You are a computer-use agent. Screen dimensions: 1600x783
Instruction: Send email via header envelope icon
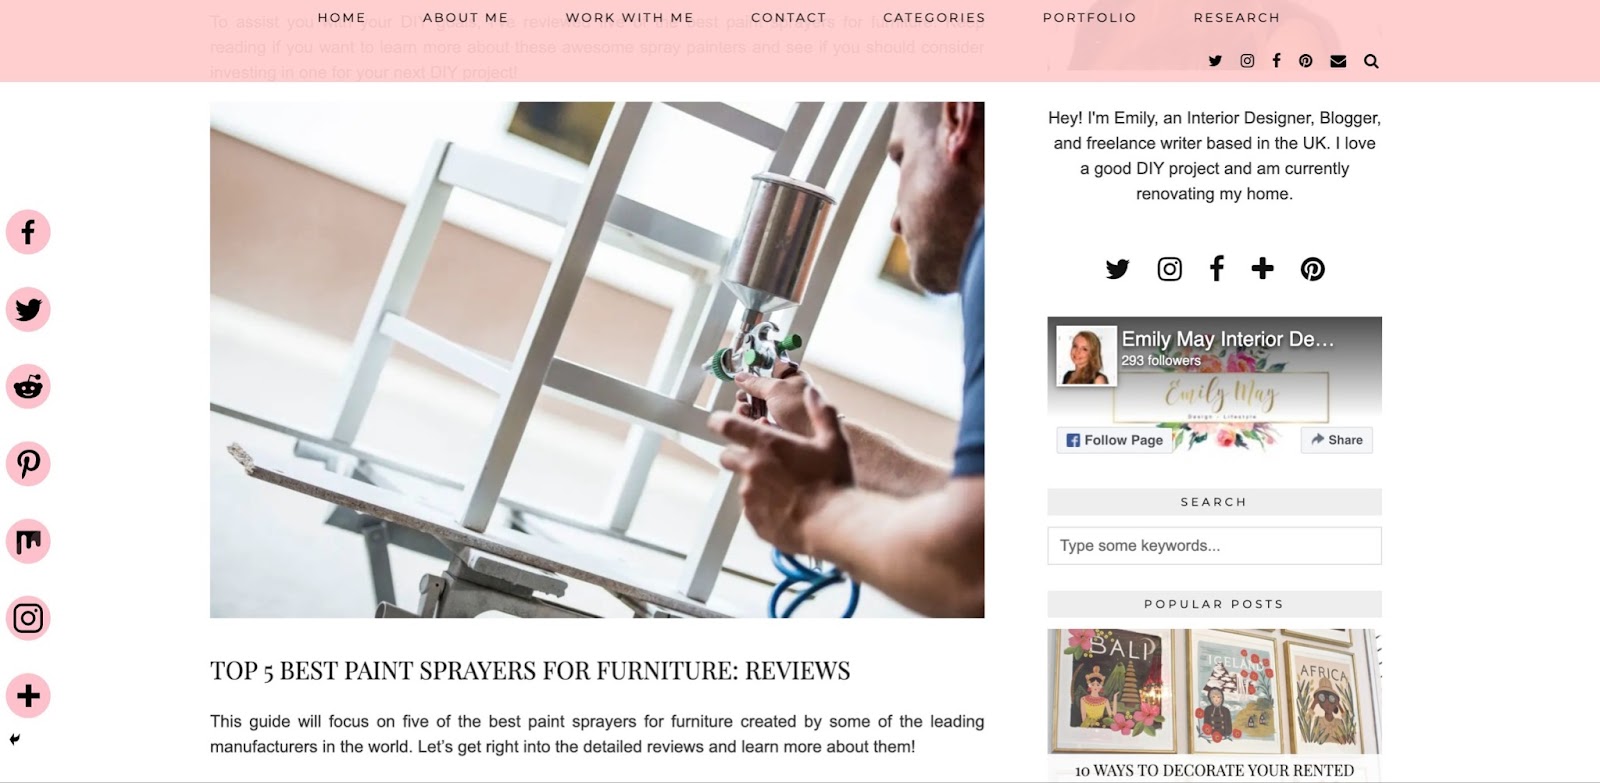tap(1338, 61)
